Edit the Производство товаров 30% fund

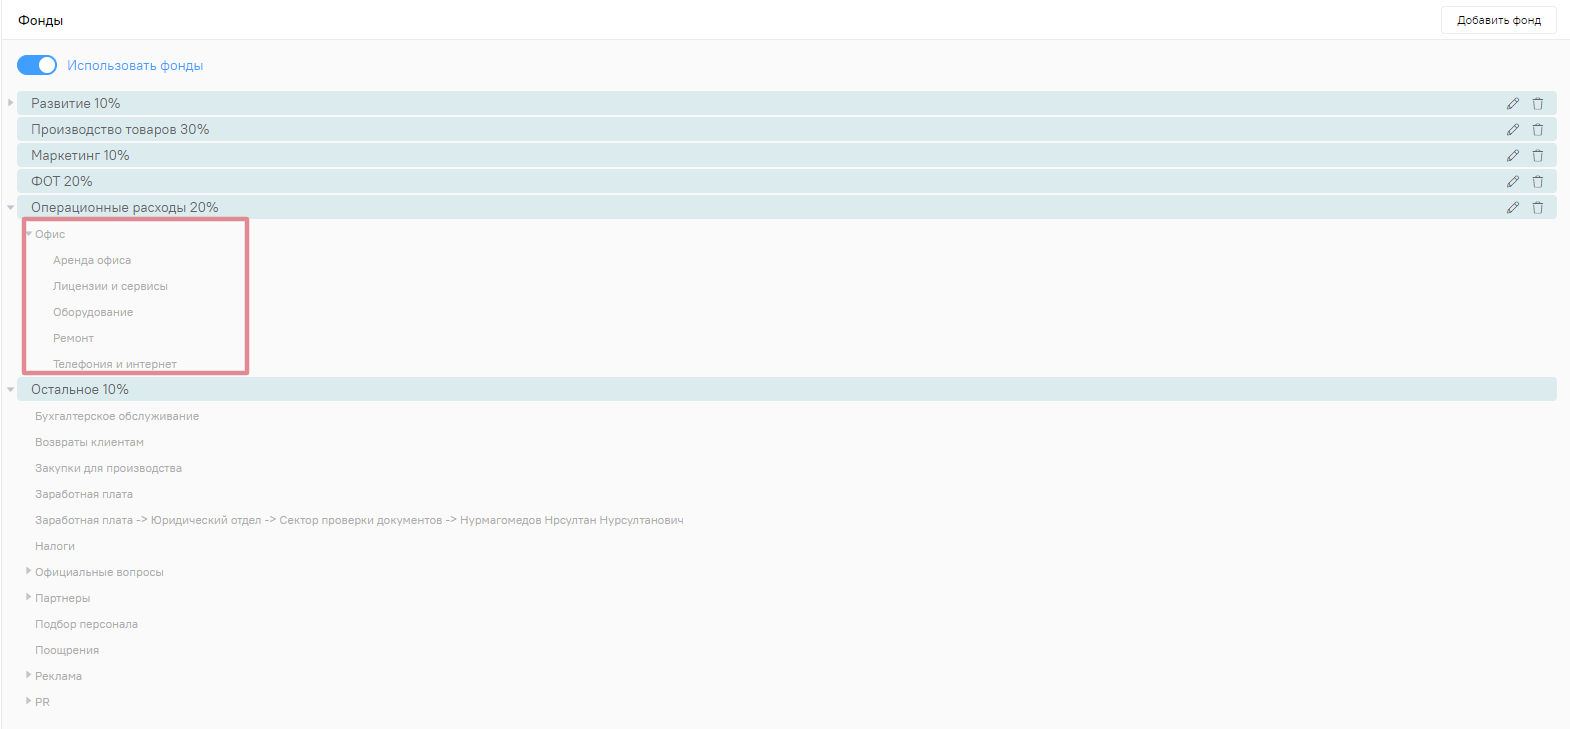tap(1512, 130)
